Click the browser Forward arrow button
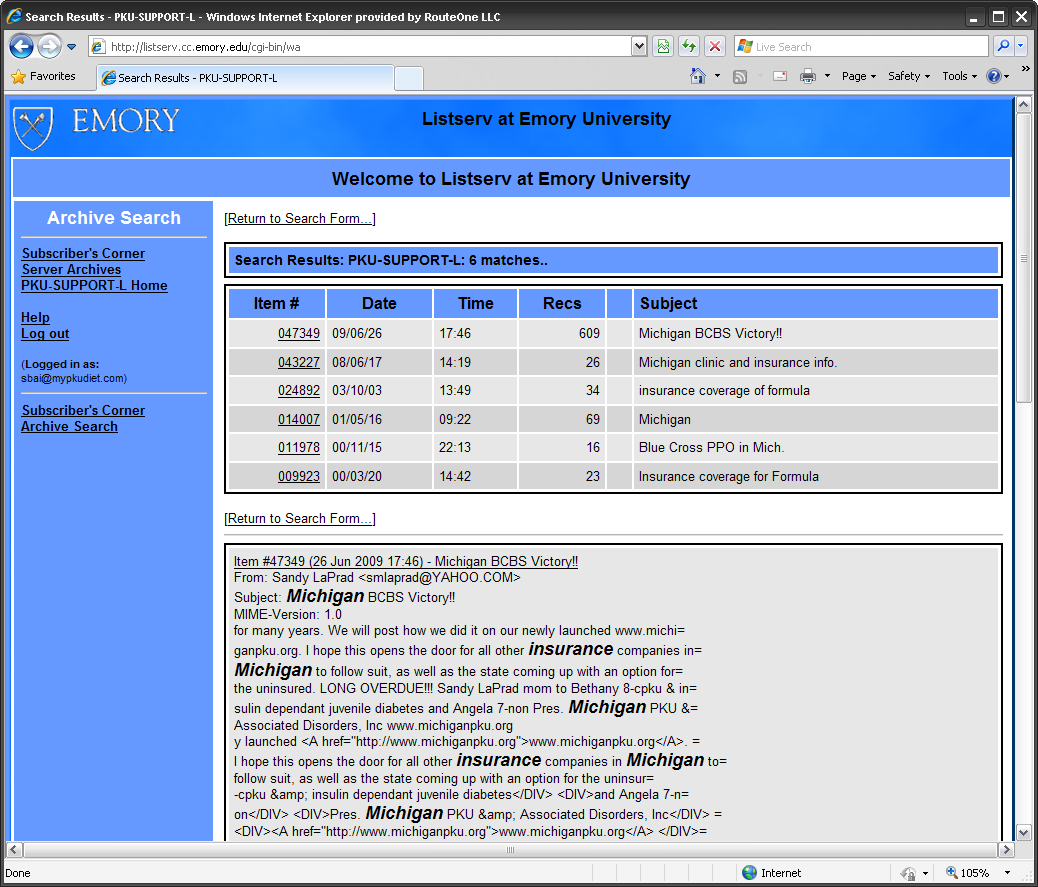The width and height of the screenshot is (1038, 887). click(x=50, y=46)
